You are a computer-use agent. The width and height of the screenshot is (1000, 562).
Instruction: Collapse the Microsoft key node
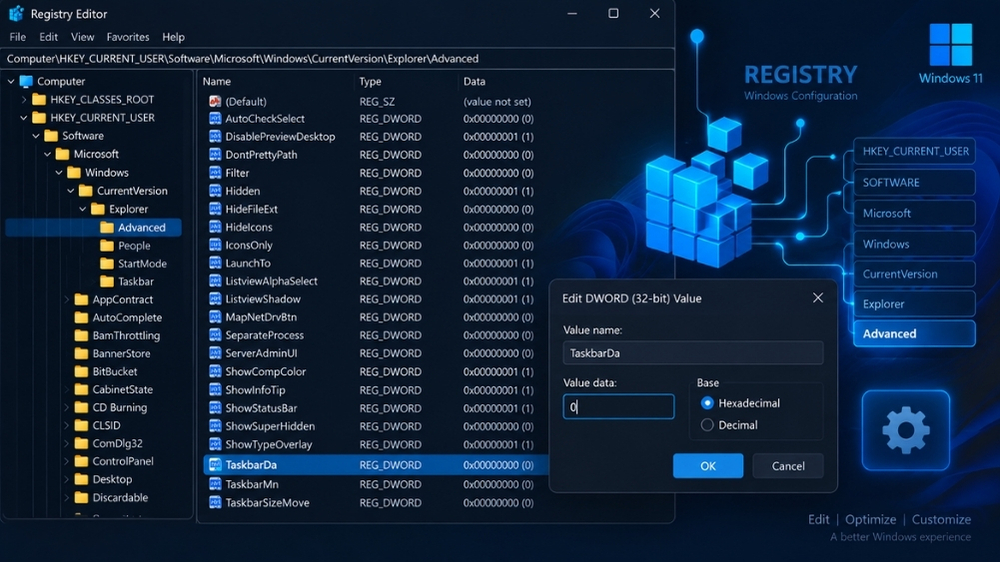tap(47, 154)
